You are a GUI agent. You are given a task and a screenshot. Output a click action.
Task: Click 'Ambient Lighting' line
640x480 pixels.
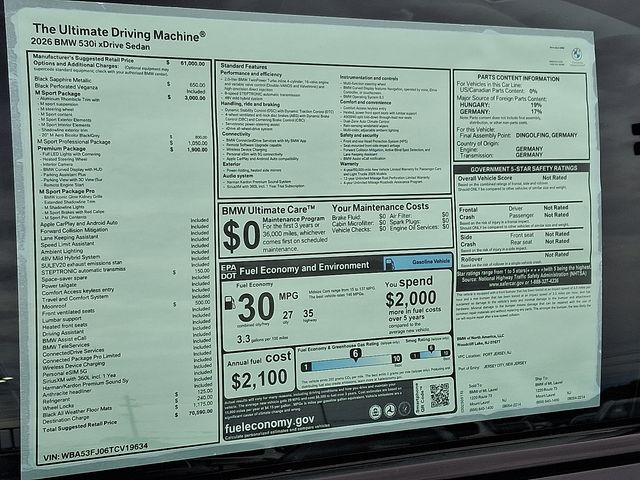coord(62,251)
